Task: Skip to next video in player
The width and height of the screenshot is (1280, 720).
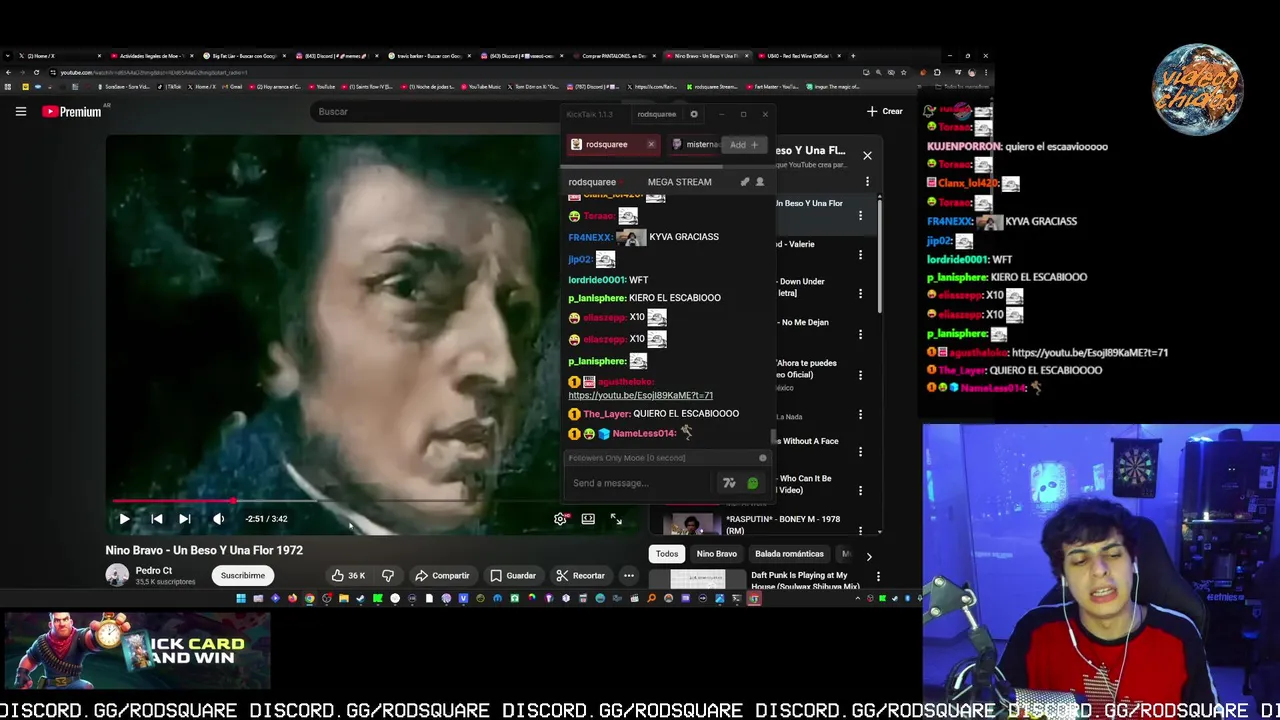Action: point(185,519)
